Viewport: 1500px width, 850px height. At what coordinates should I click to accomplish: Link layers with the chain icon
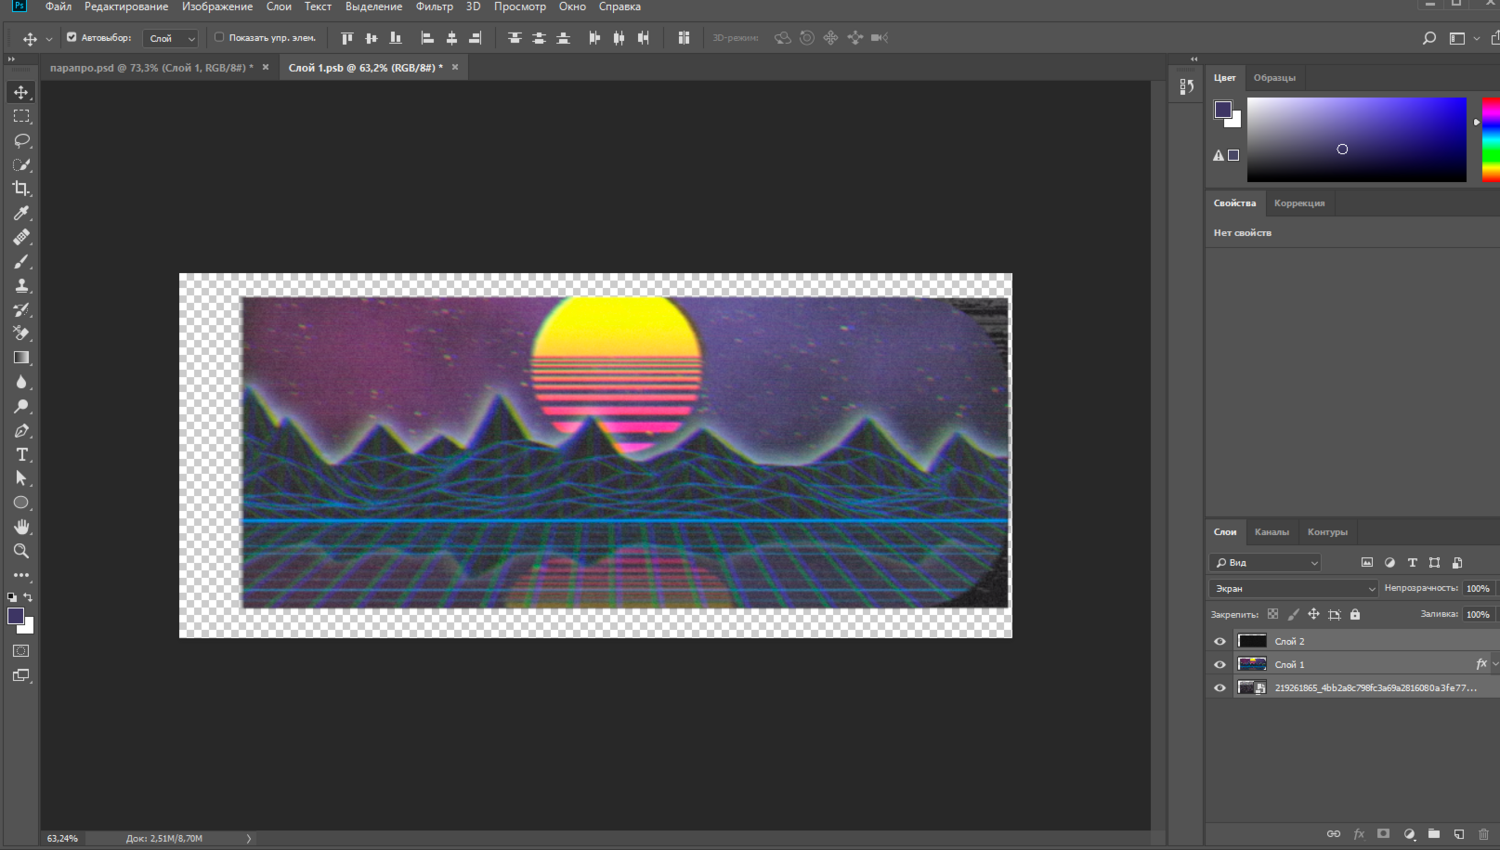tap(1333, 834)
